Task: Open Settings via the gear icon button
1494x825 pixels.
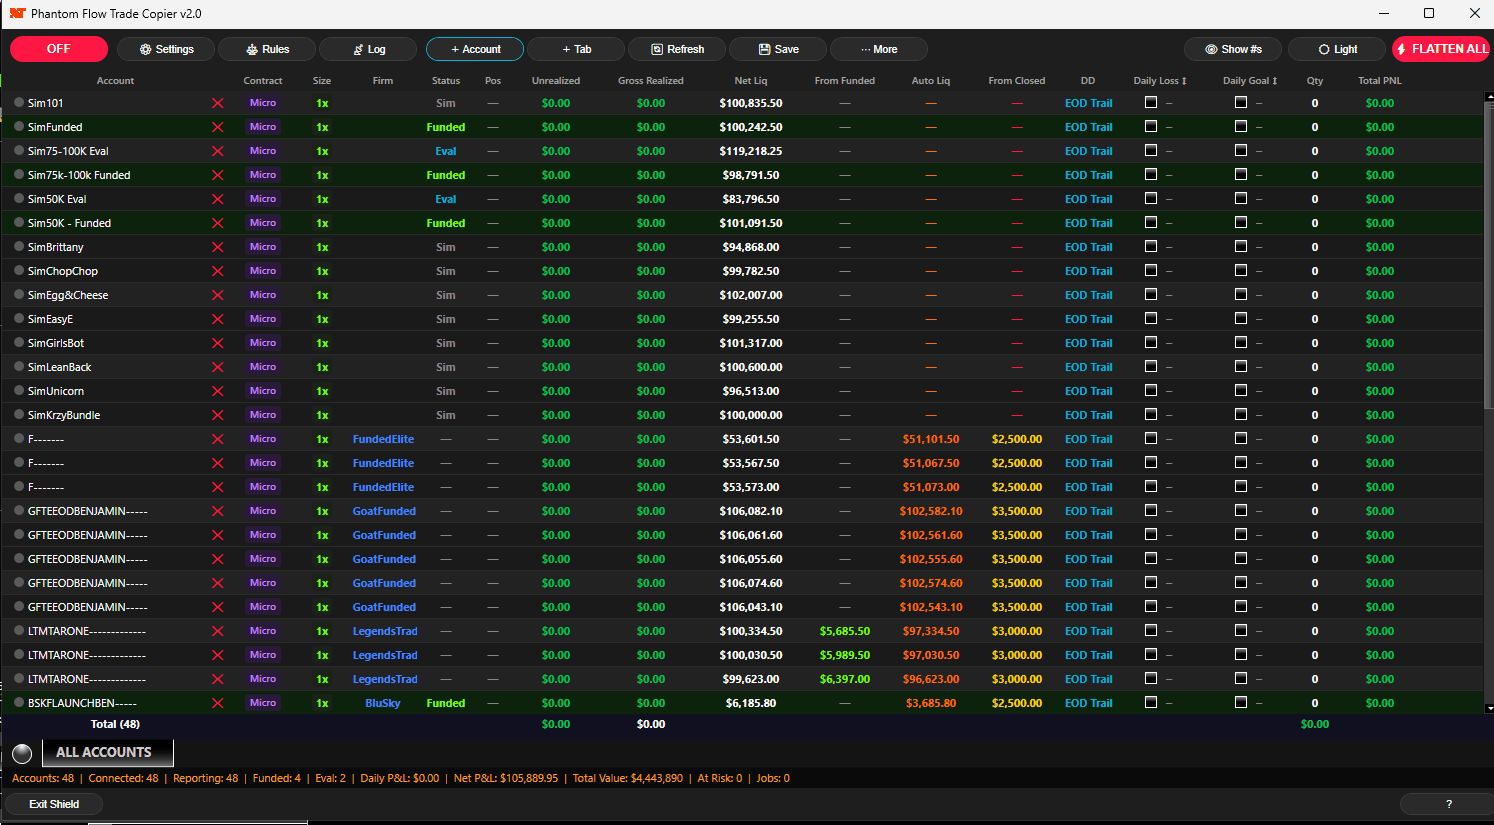Action: pos(166,49)
